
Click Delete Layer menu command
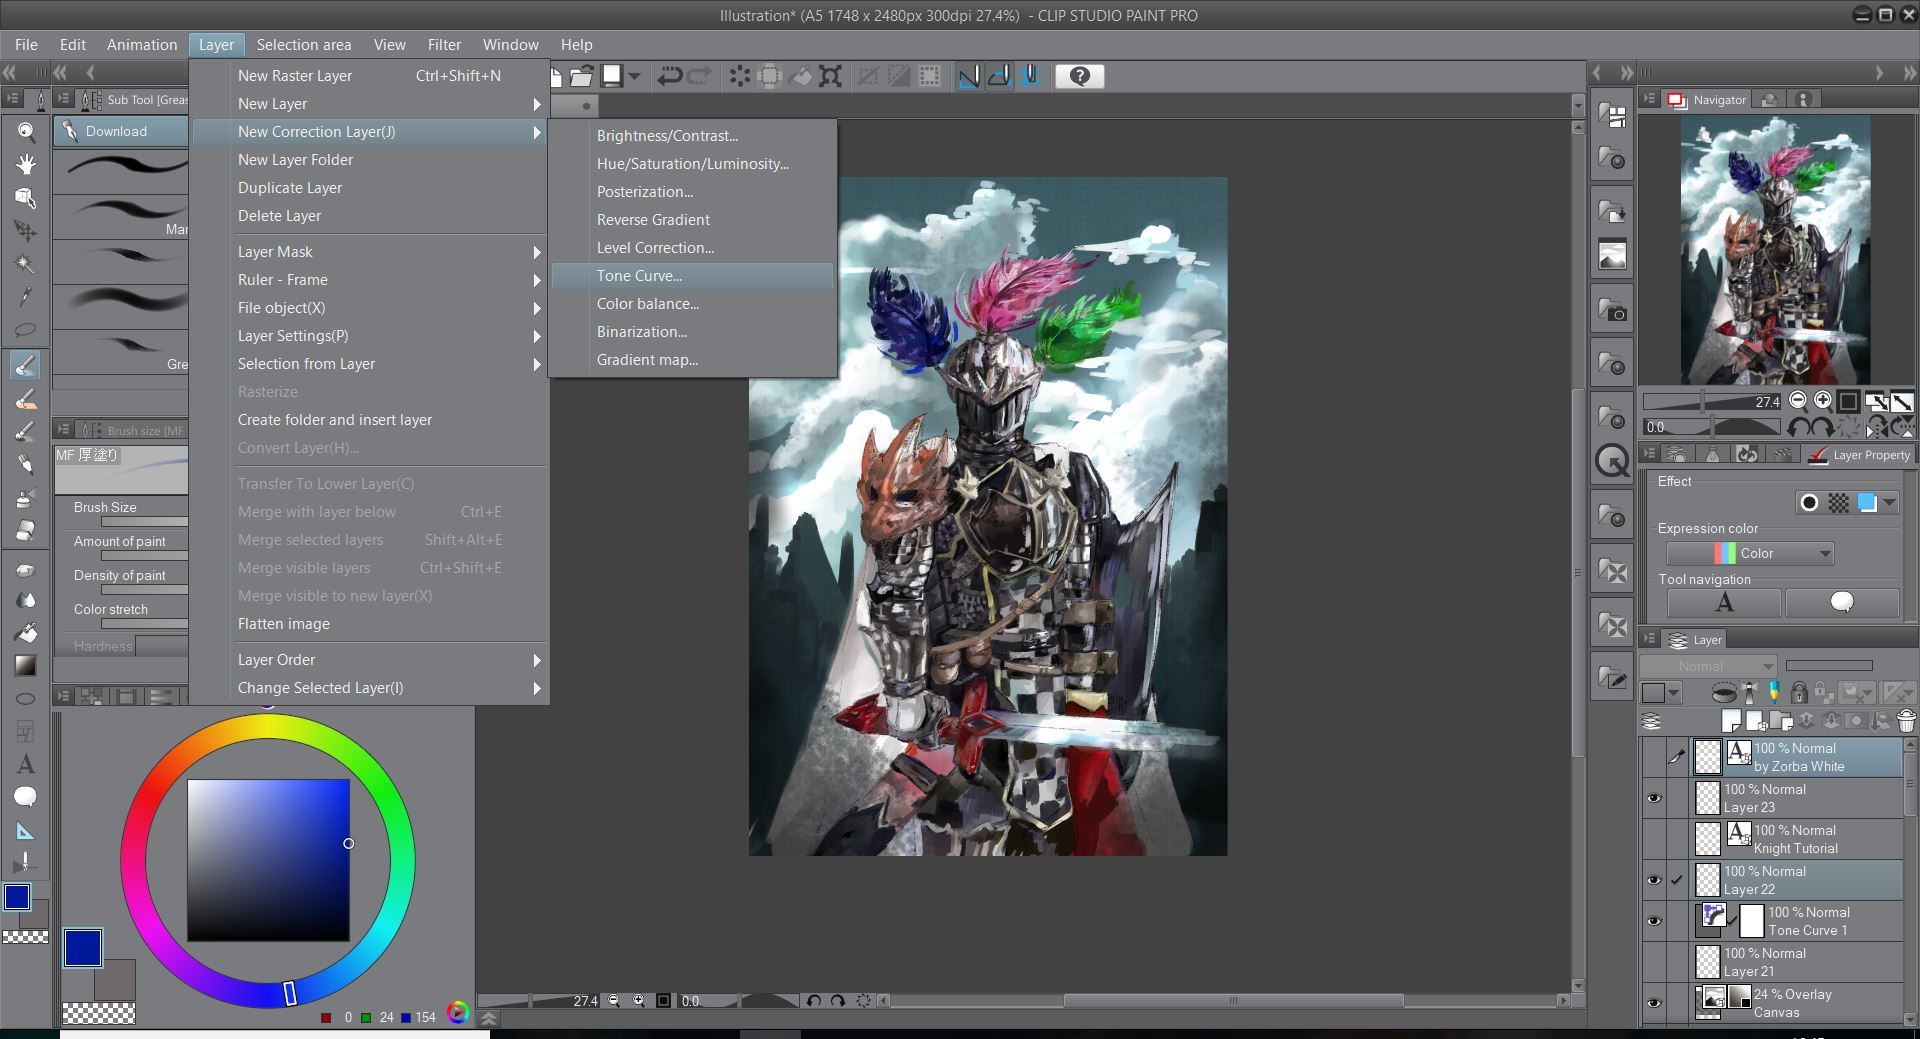(x=370, y=216)
